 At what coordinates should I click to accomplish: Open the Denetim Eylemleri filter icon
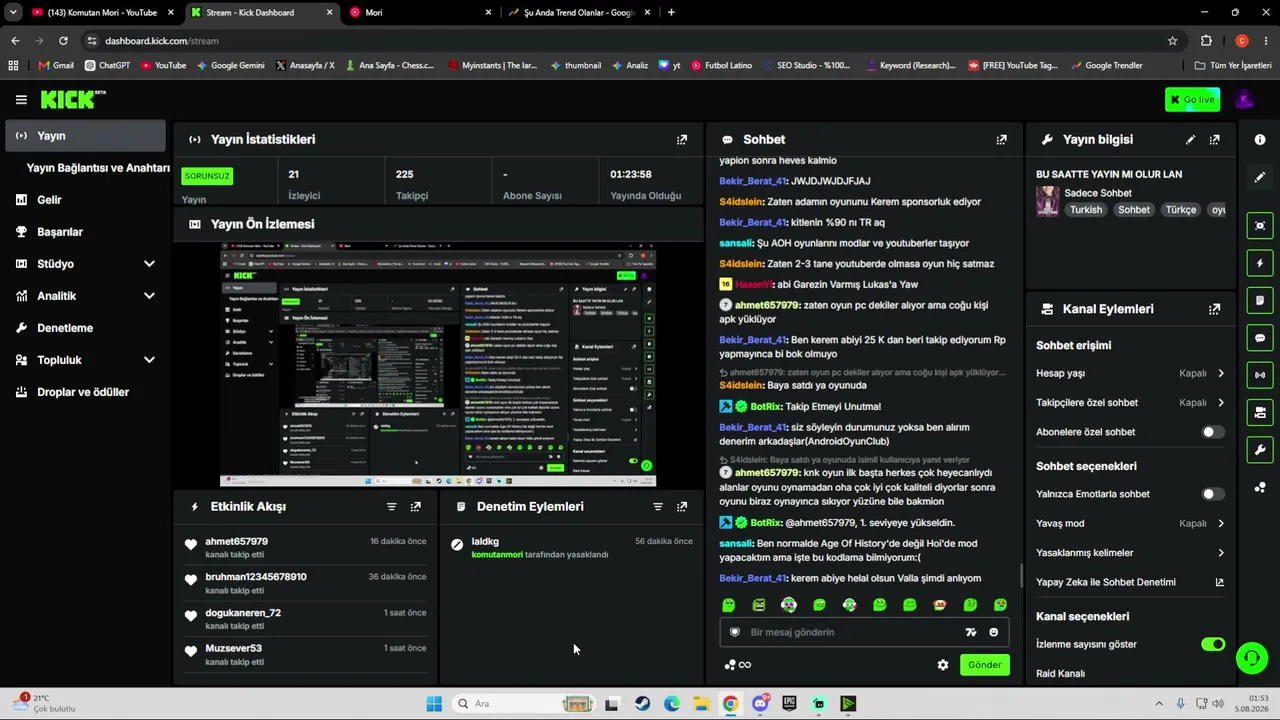click(658, 507)
